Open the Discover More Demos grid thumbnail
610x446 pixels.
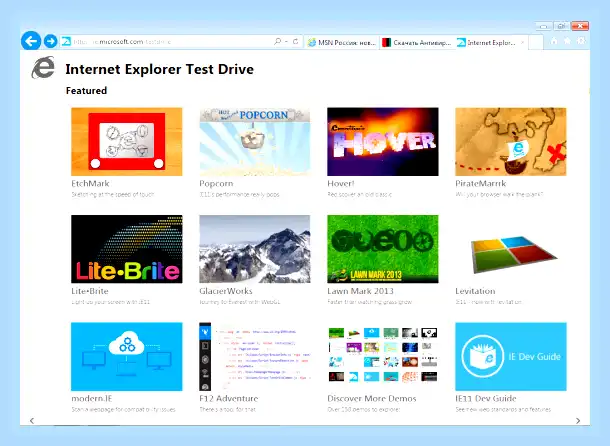coord(383,356)
